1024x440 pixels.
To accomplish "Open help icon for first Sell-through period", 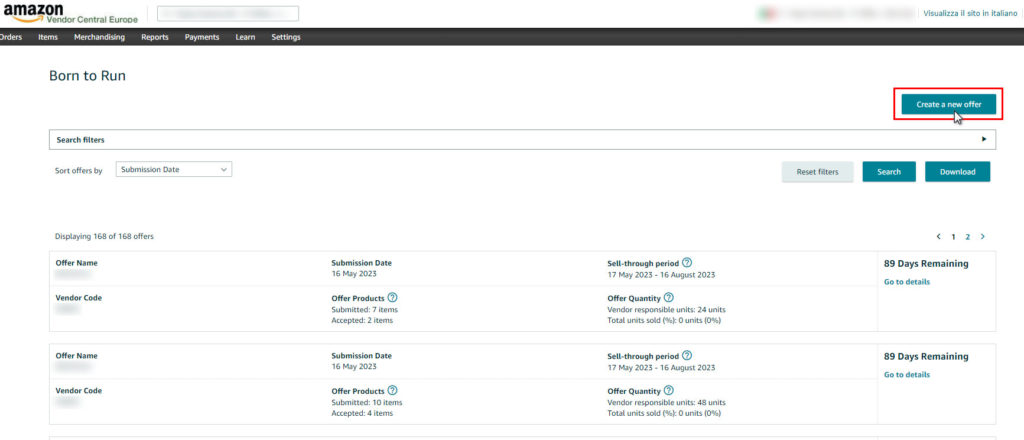I will [686, 262].
